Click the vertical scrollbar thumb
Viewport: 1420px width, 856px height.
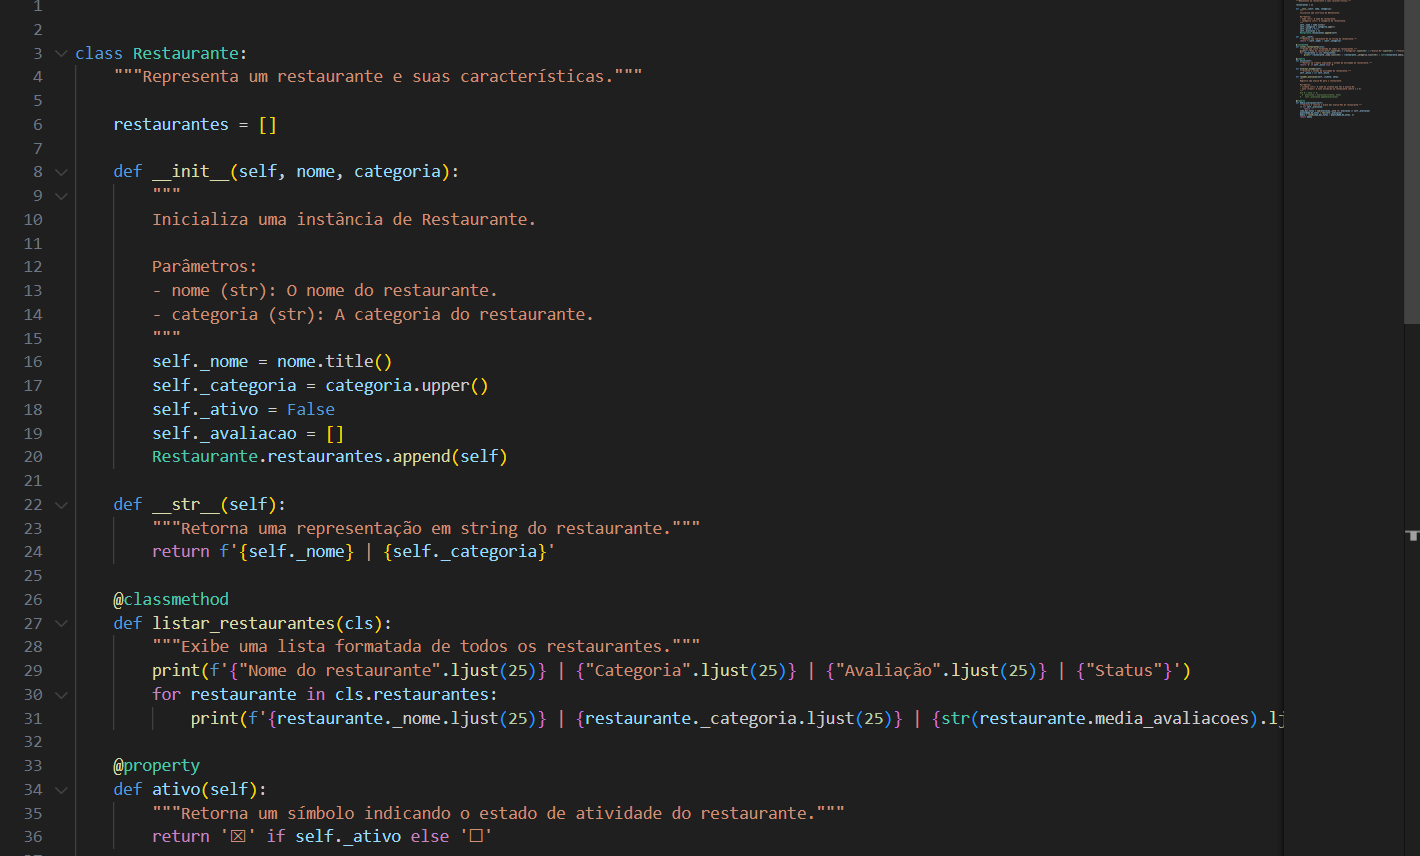pos(1411,162)
